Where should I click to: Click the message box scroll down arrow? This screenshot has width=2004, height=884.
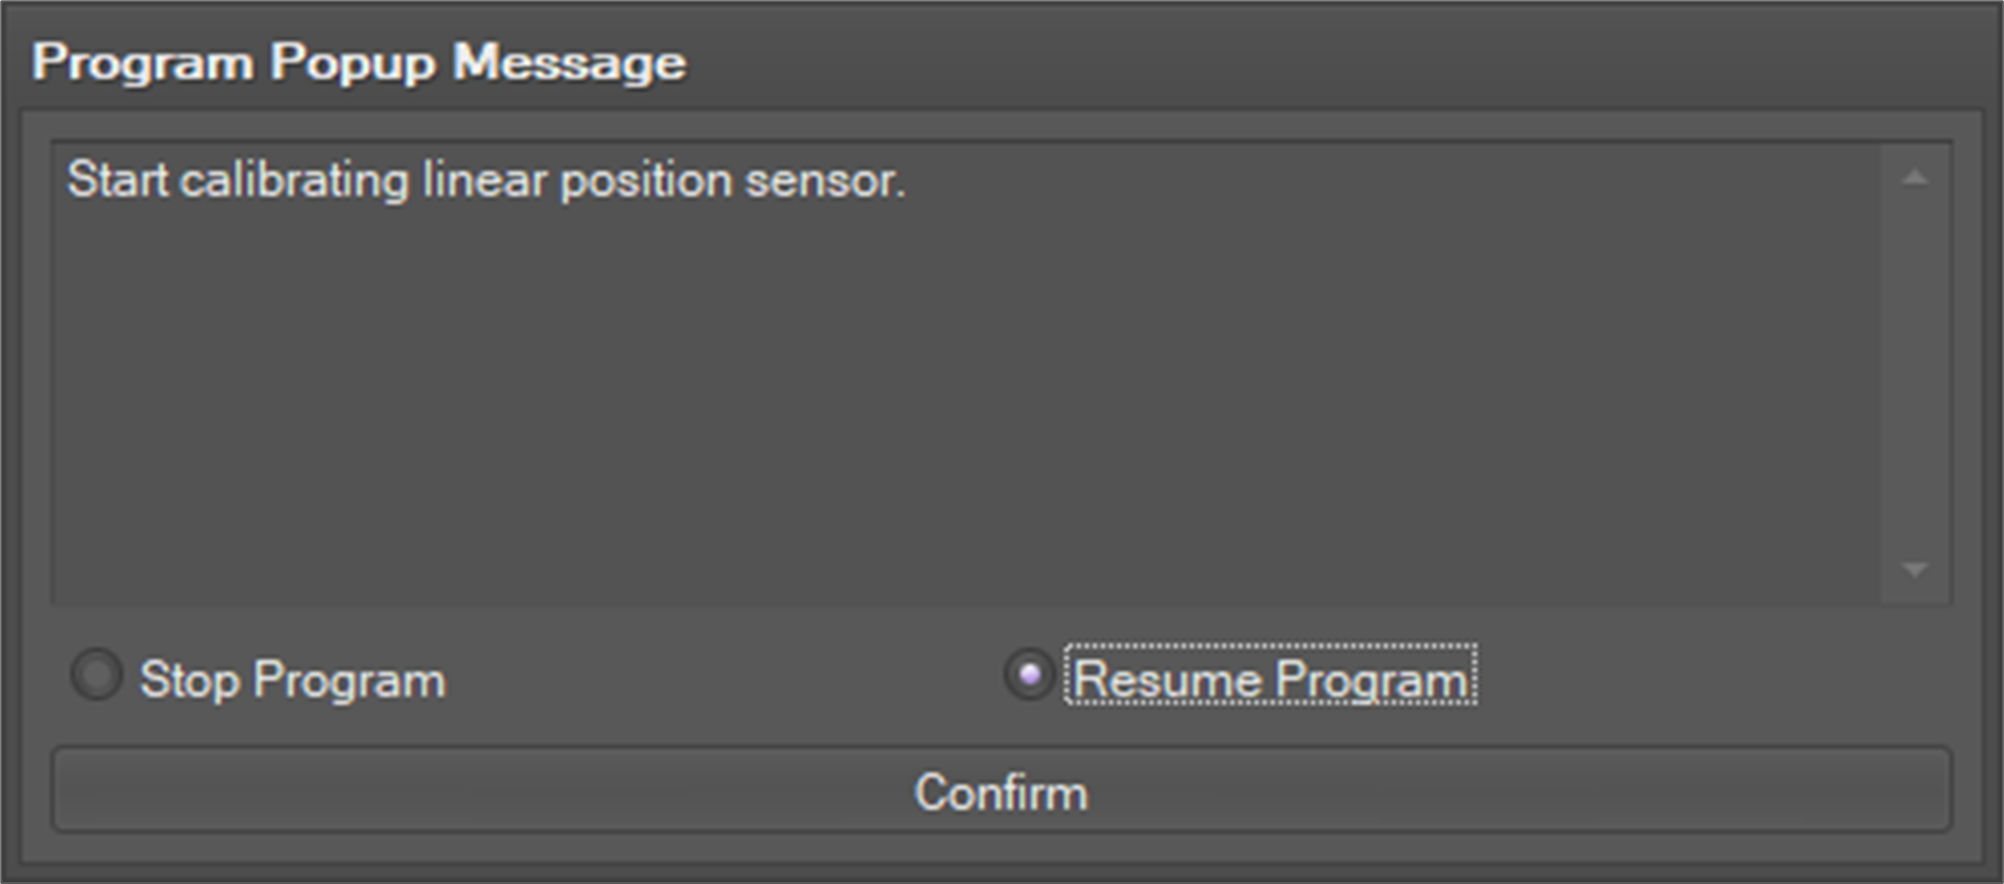[x=1915, y=570]
